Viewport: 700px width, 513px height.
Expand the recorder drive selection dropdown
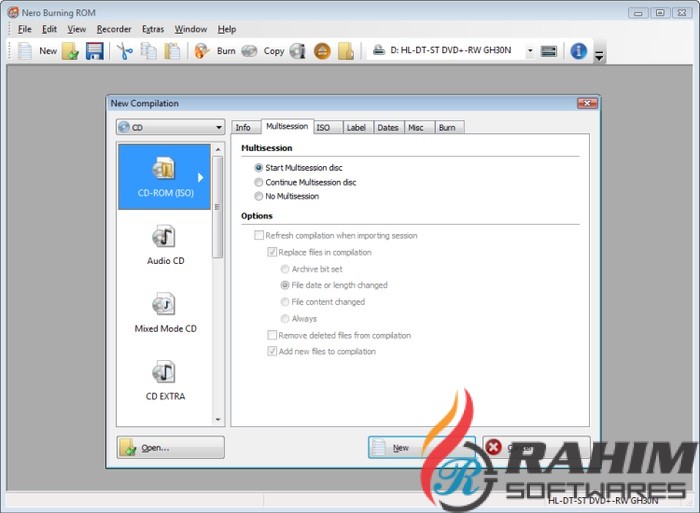(x=530, y=50)
